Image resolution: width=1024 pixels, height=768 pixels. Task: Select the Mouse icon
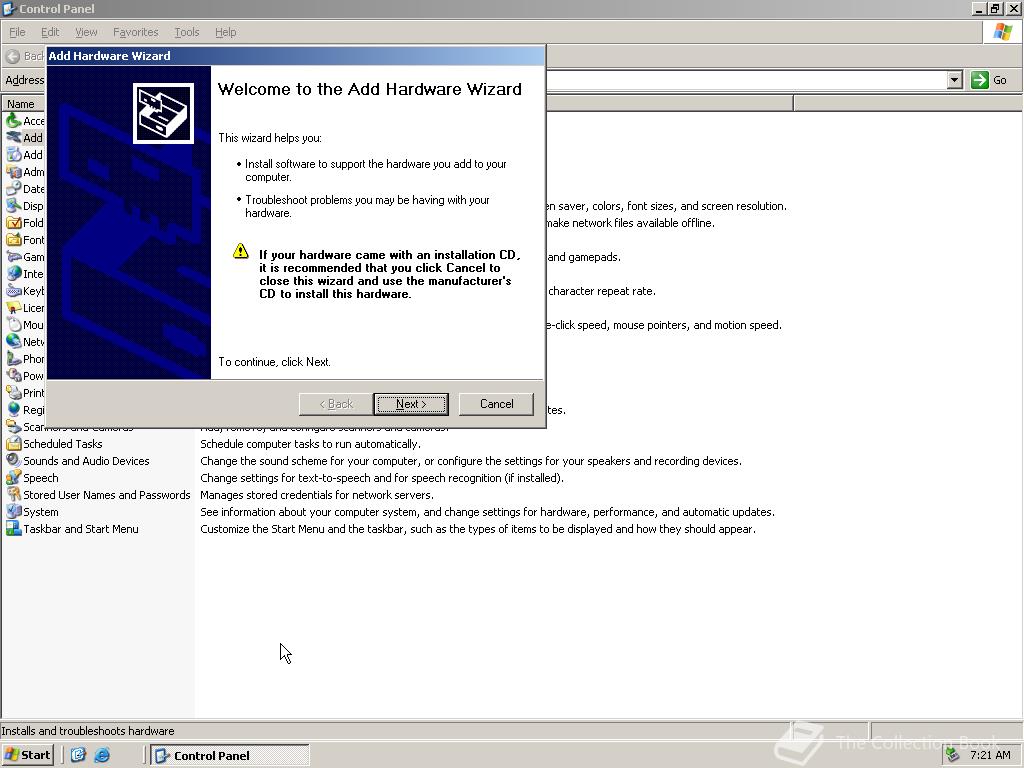14,324
